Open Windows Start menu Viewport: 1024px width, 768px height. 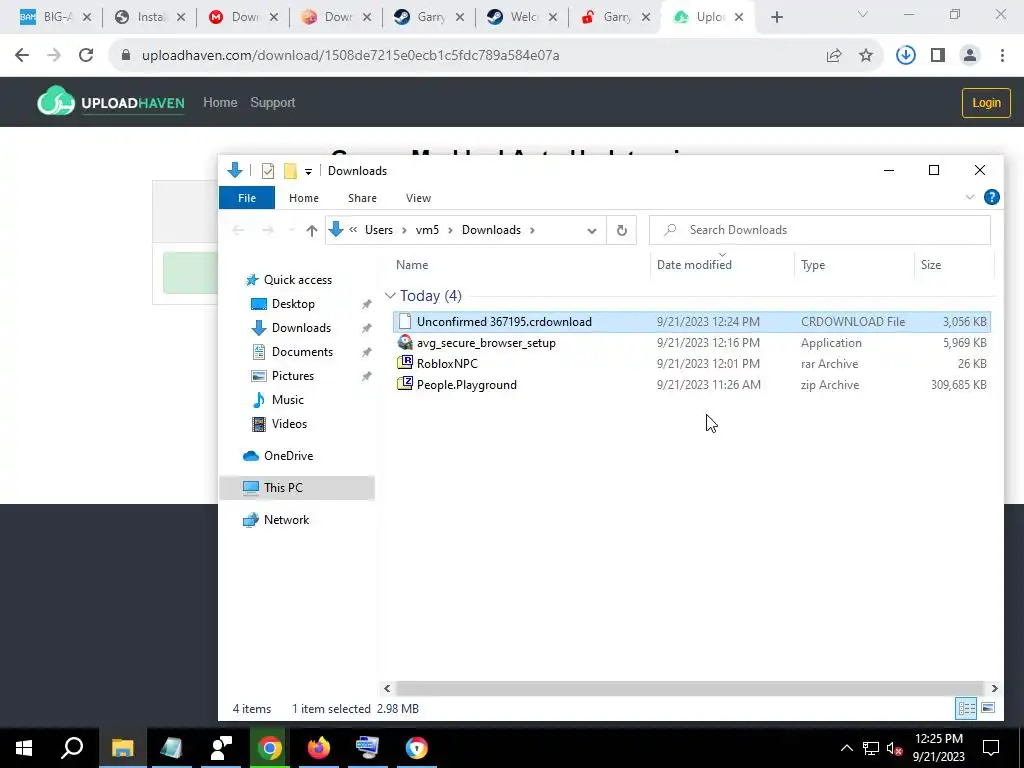click(24, 748)
